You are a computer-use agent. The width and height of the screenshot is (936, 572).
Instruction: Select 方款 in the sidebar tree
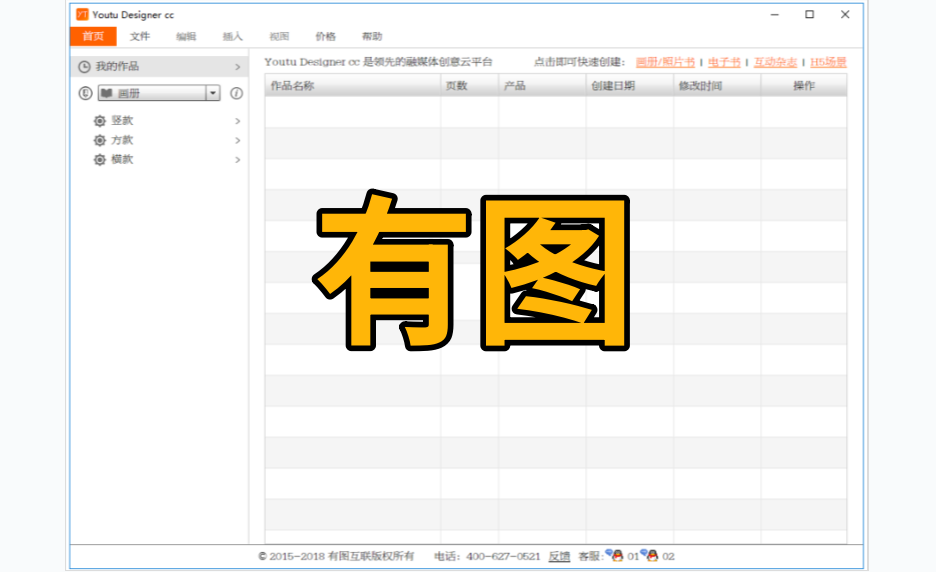point(122,140)
